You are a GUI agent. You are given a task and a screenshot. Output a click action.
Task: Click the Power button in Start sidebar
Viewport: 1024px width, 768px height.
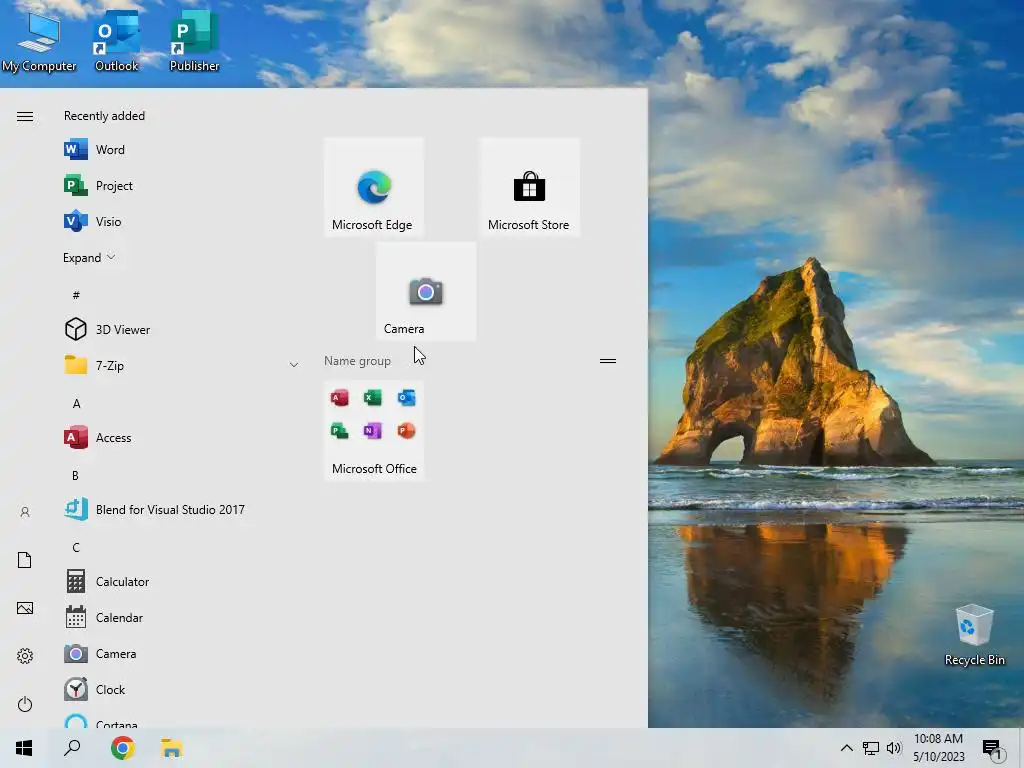point(25,704)
